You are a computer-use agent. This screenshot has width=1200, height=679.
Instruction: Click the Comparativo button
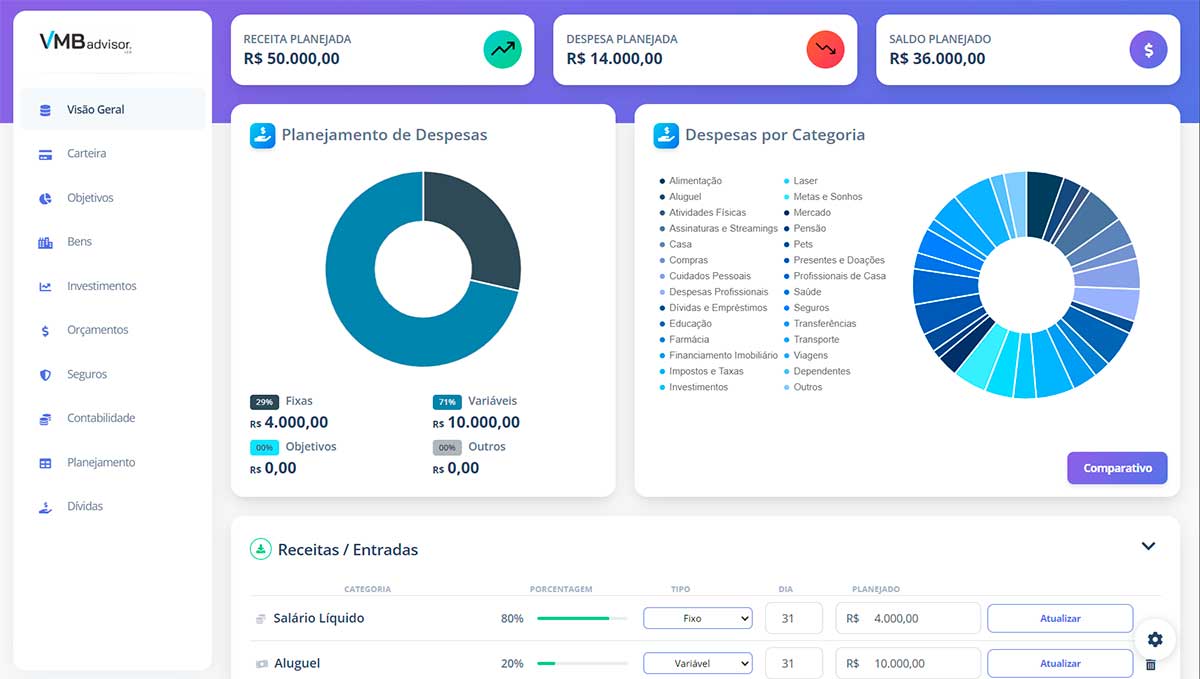click(1117, 468)
